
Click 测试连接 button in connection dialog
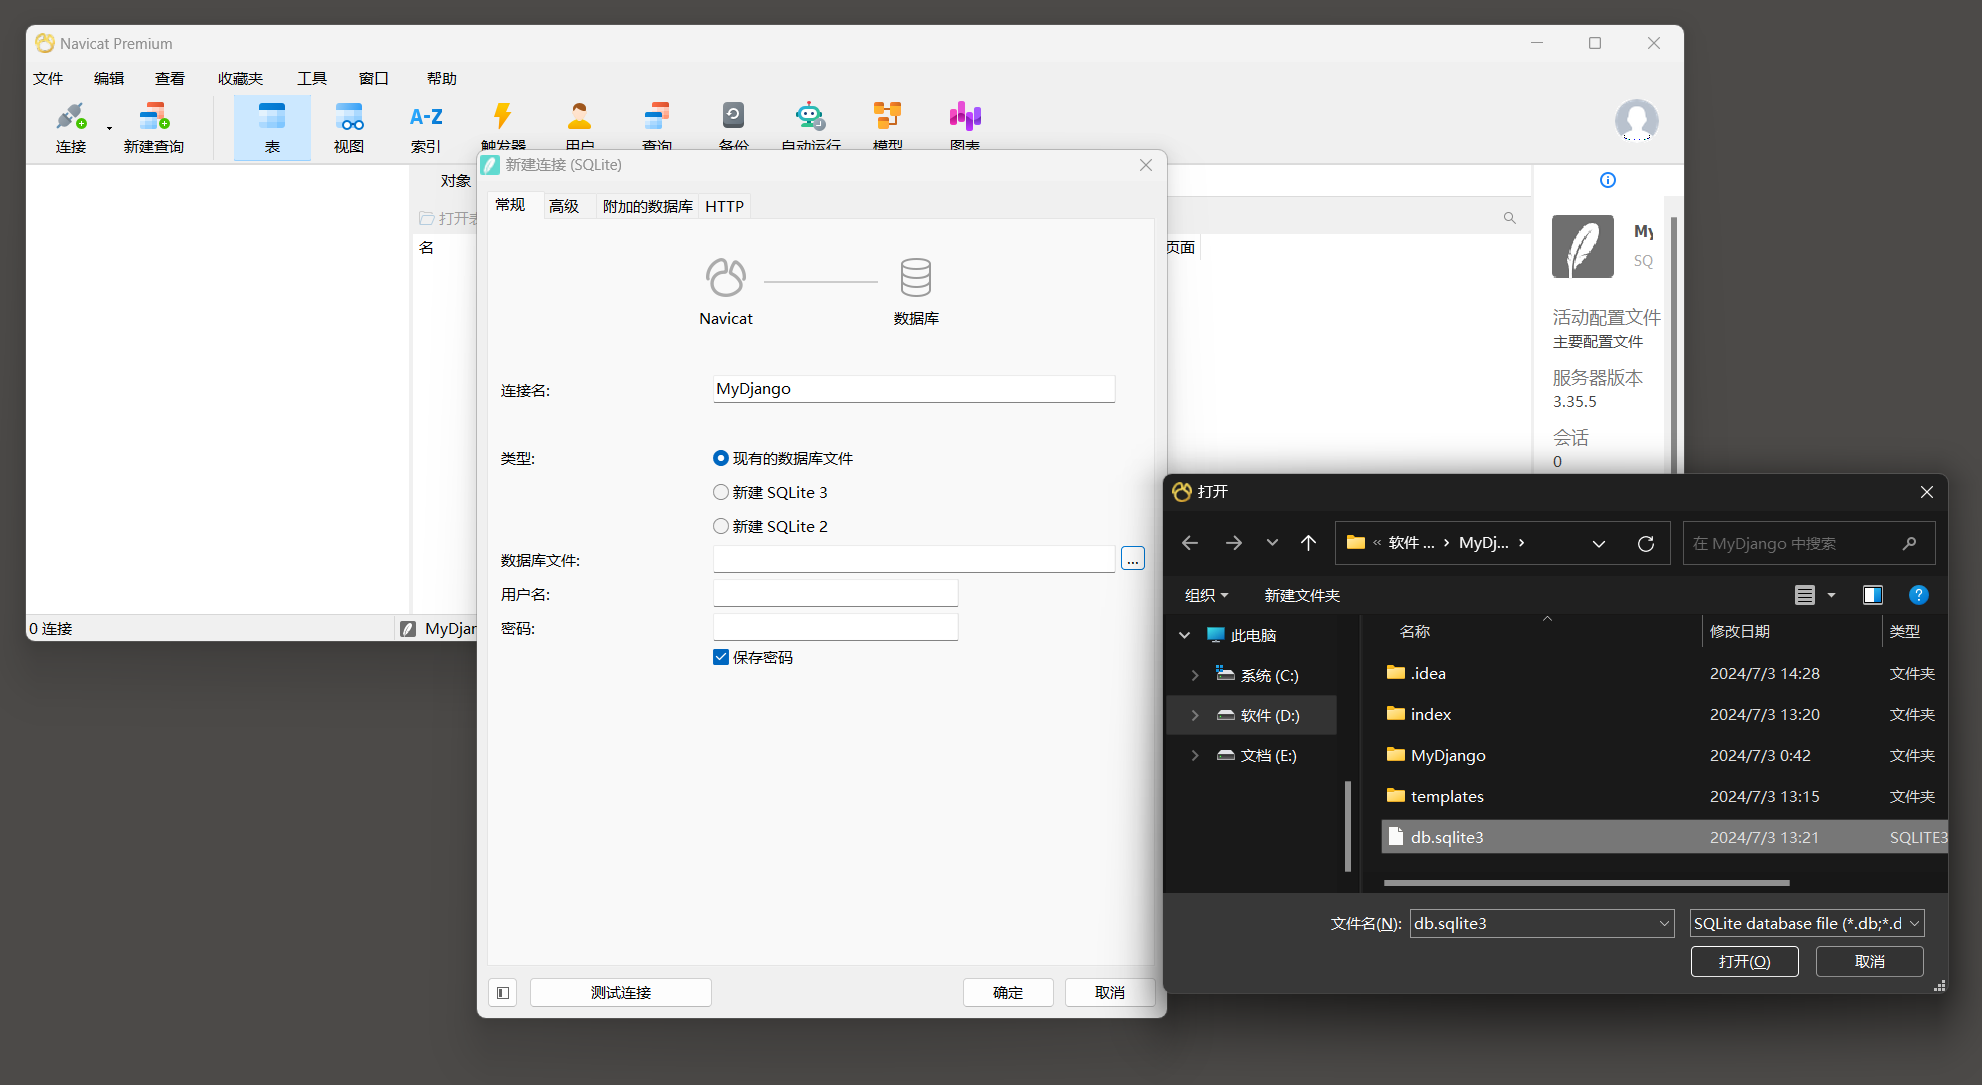coord(622,991)
